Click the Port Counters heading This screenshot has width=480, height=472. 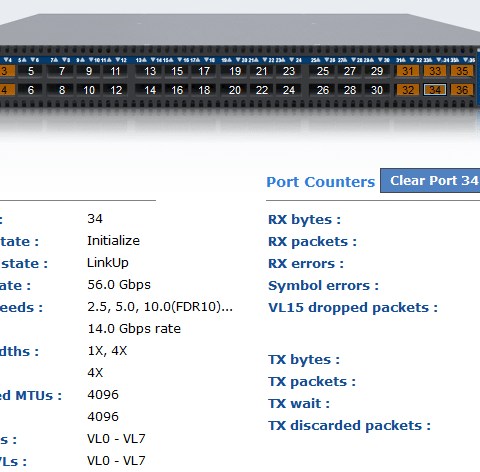321,182
